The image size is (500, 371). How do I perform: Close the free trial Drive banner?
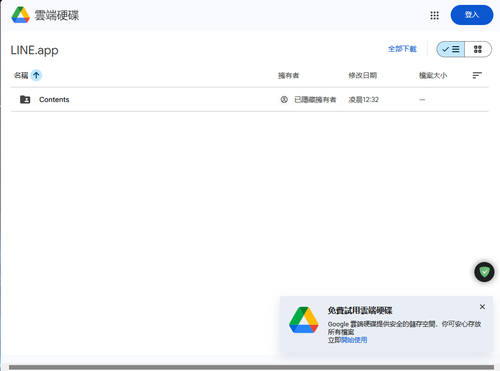pos(482,307)
